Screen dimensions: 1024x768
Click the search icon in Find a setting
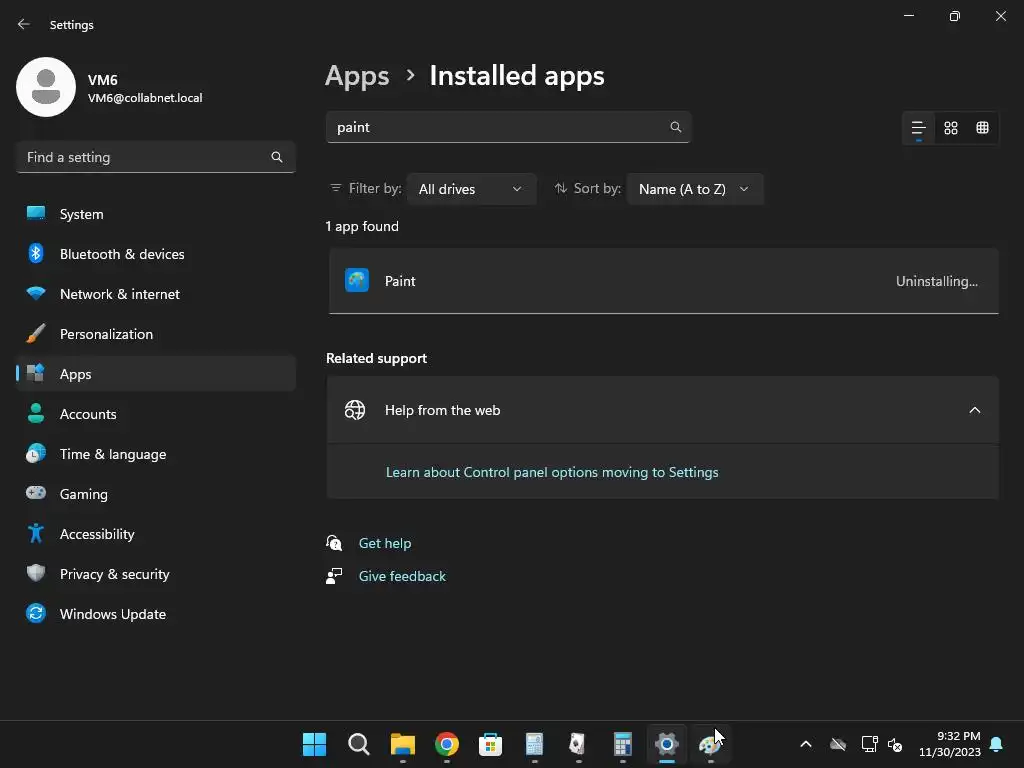click(277, 157)
